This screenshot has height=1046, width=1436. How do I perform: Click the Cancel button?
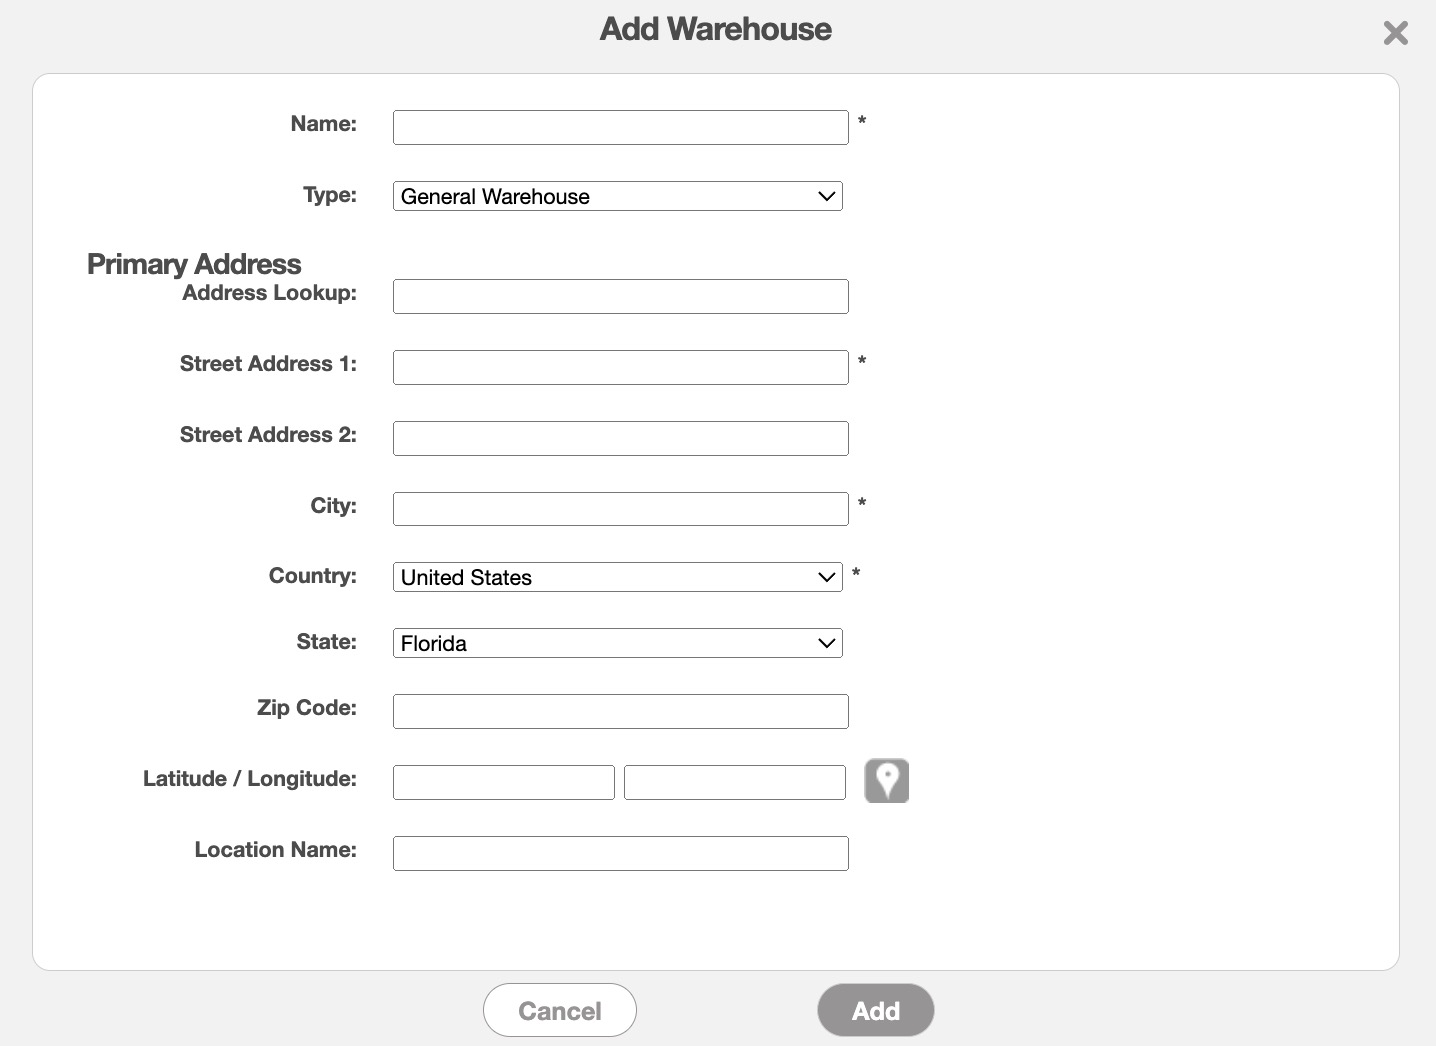pyautogui.click(x=559, y=1010)
